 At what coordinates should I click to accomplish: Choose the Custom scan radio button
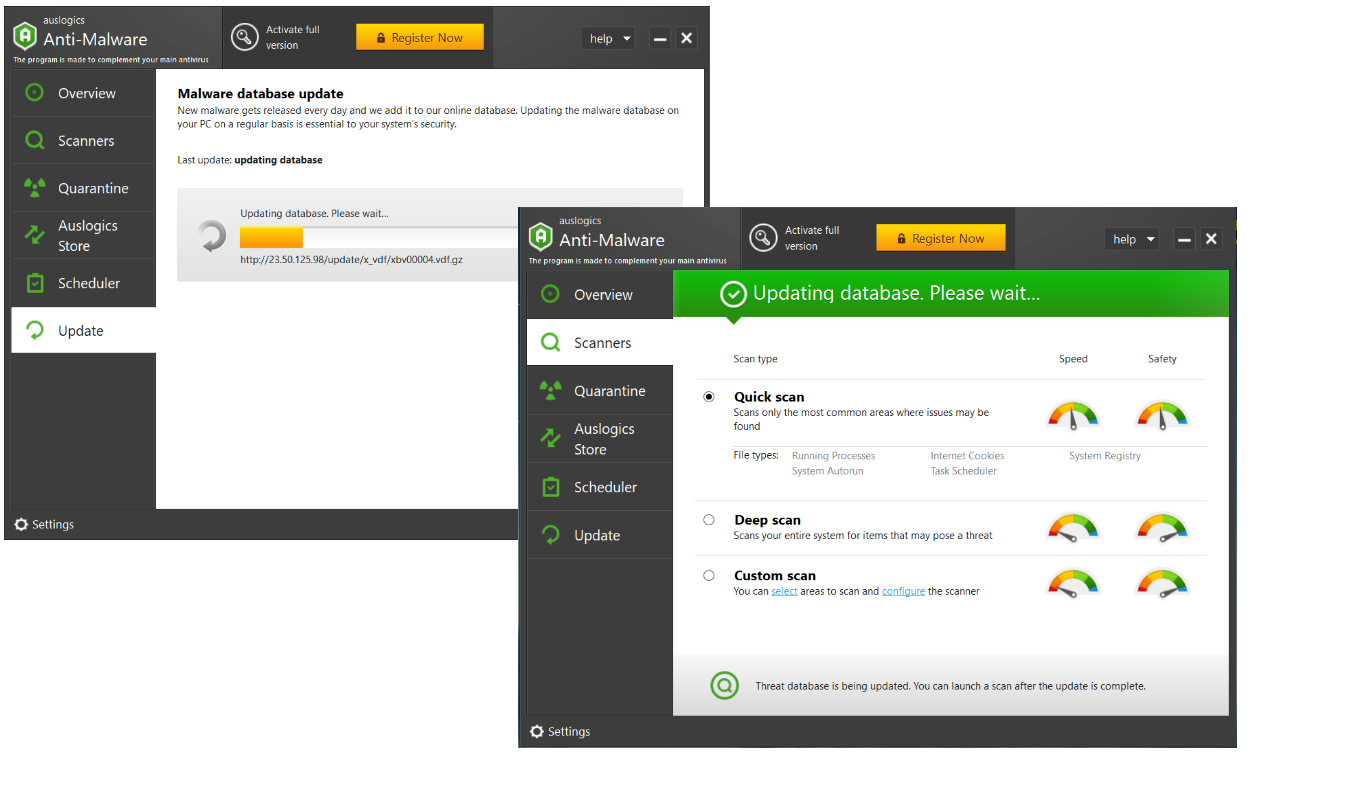pos(709,576)
